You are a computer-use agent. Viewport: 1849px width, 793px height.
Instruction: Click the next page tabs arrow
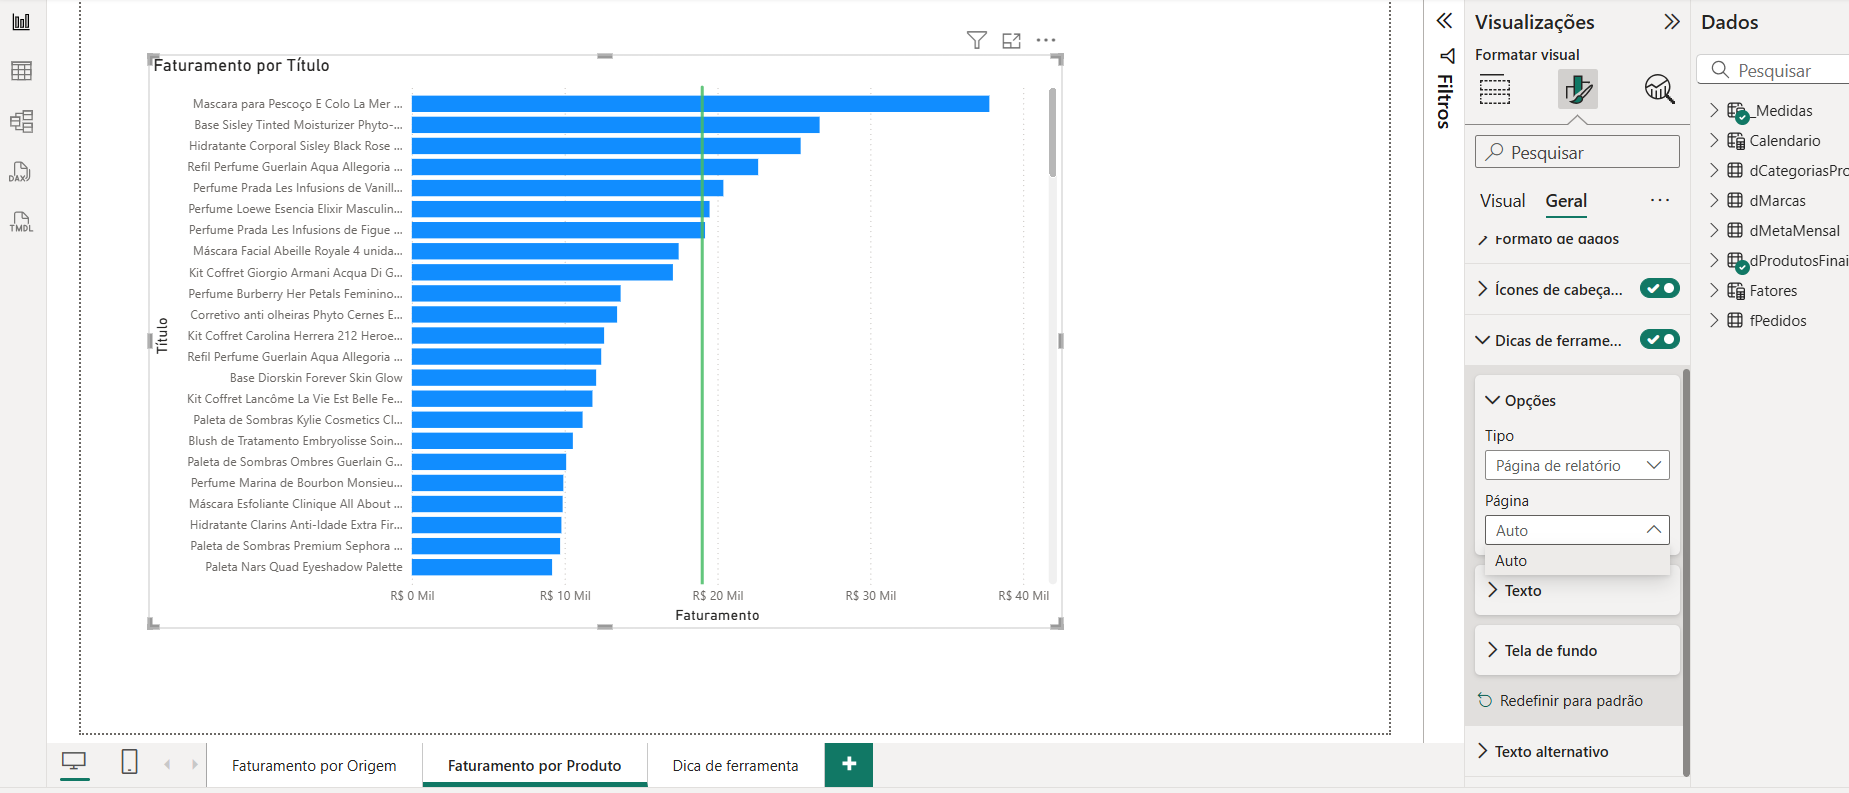(194, 764)
